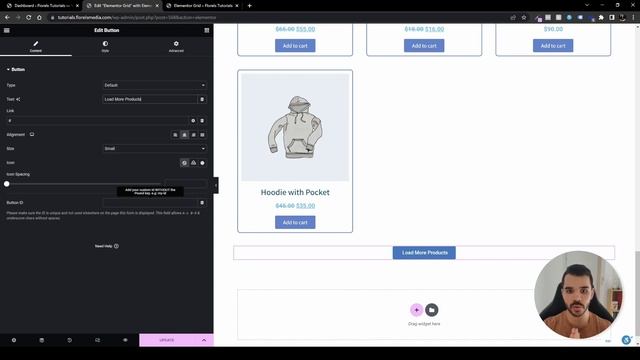Viewport: 640px width, 360px height.
Task: Open a new browser tab
Action: tap(249, 6)
